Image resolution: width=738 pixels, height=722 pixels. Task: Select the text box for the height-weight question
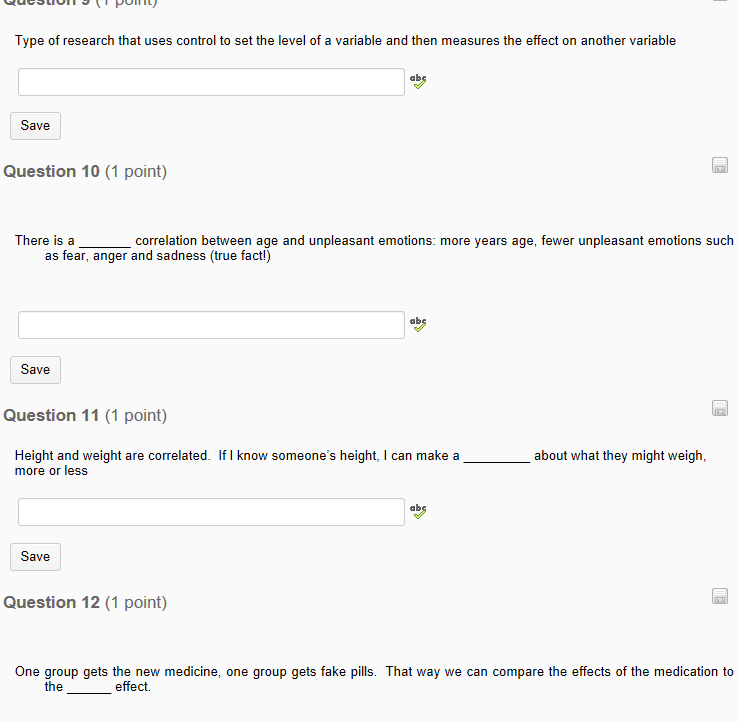pyautogui.click(x=211, y=512)
